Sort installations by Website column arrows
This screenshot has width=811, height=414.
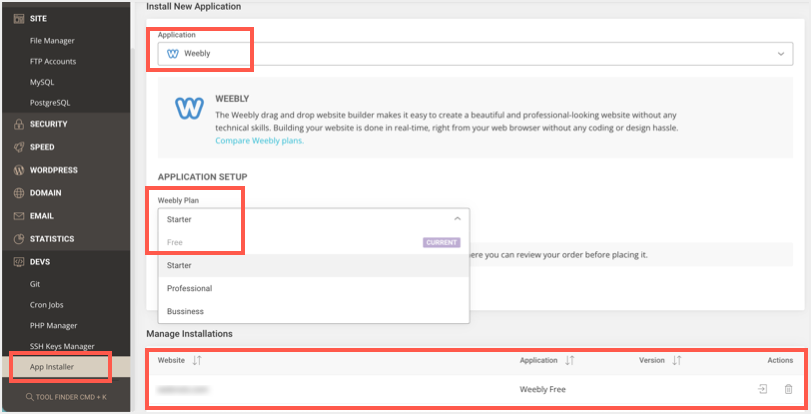[x=197, y=360]
